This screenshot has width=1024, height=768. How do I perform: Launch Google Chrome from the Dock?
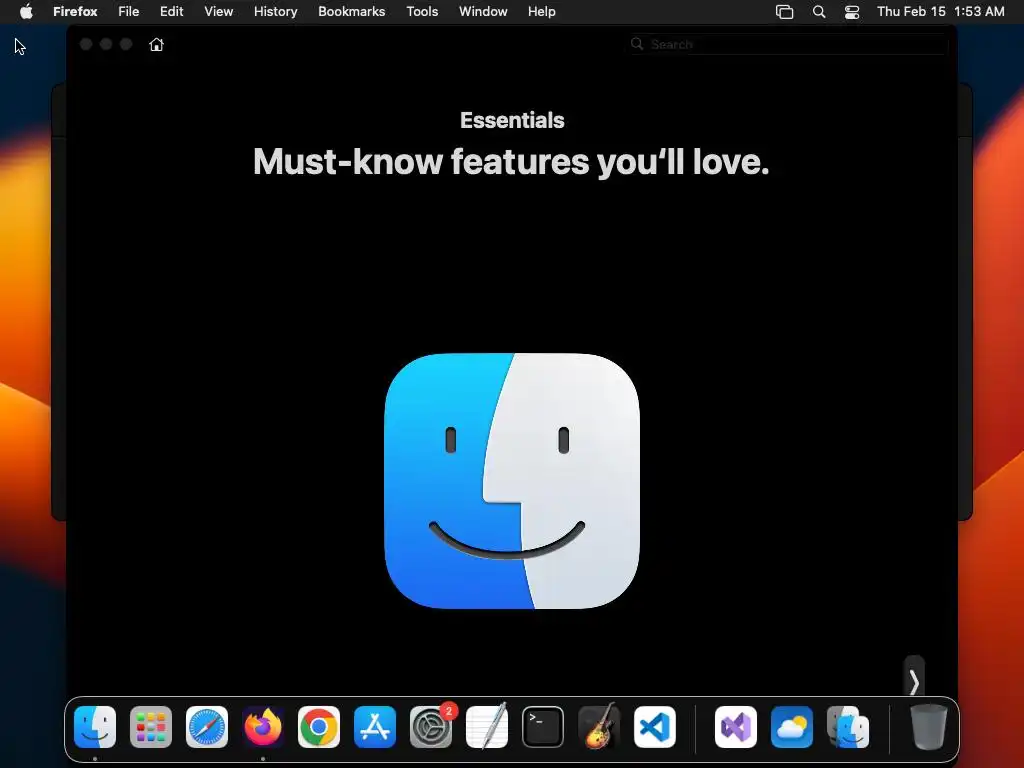click(x=319, y=727)
